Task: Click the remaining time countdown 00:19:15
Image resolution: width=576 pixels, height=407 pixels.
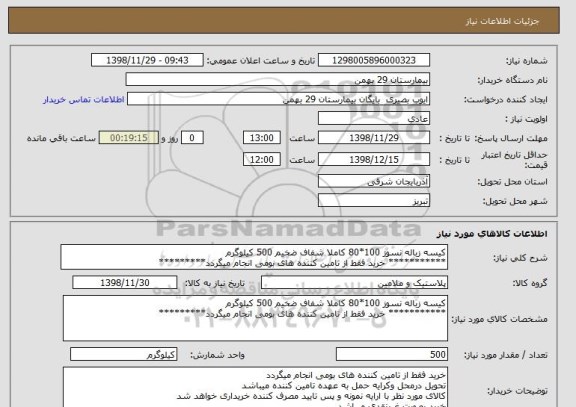Action: pos(129,138)
